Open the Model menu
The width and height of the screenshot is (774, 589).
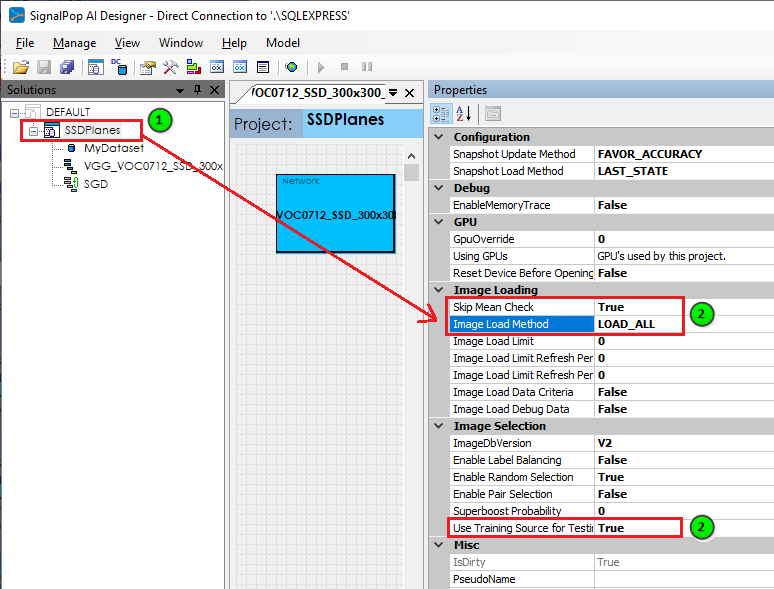click(283, 43)
